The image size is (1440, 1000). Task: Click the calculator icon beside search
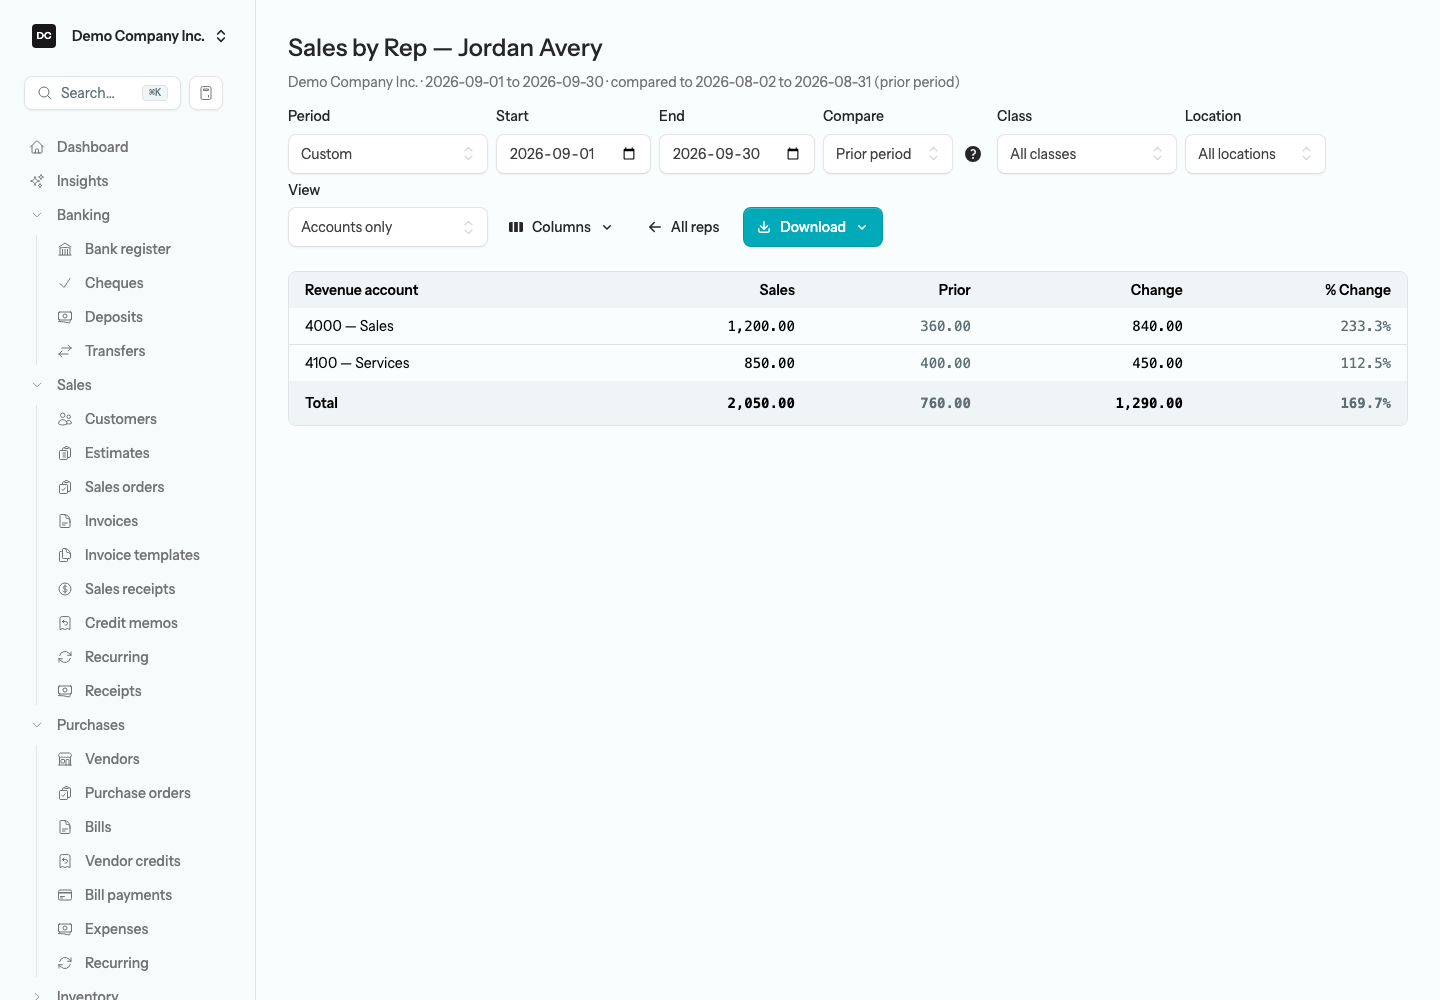click(x=206, y=93)
